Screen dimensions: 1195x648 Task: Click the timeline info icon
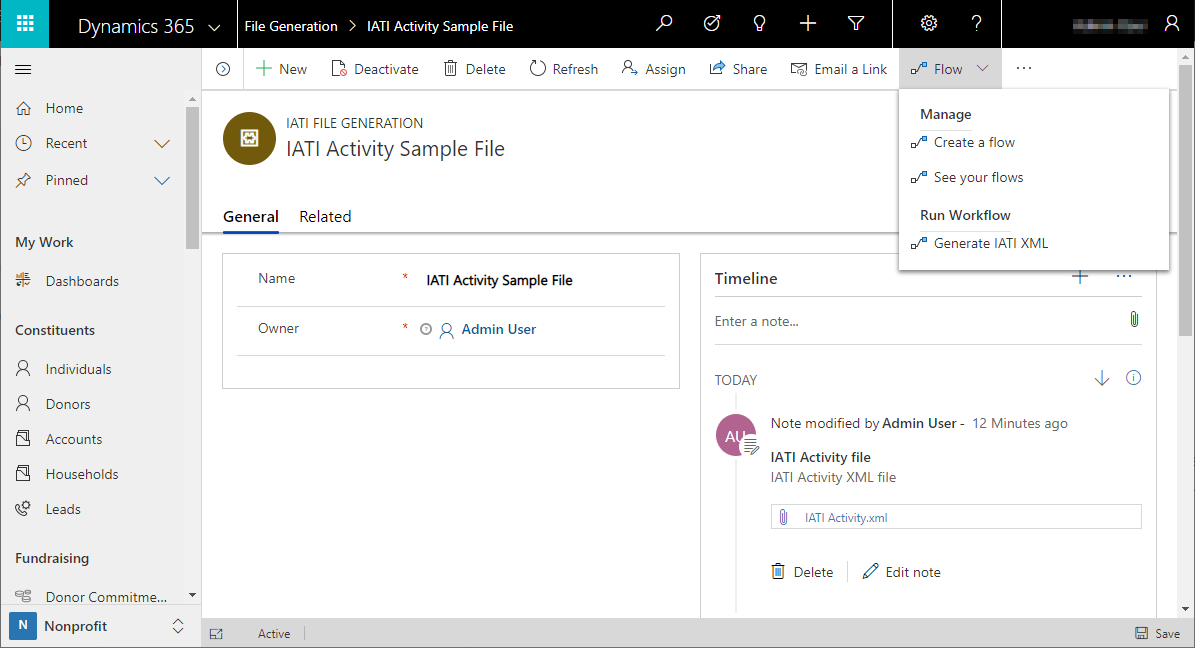click(1133, 378)
